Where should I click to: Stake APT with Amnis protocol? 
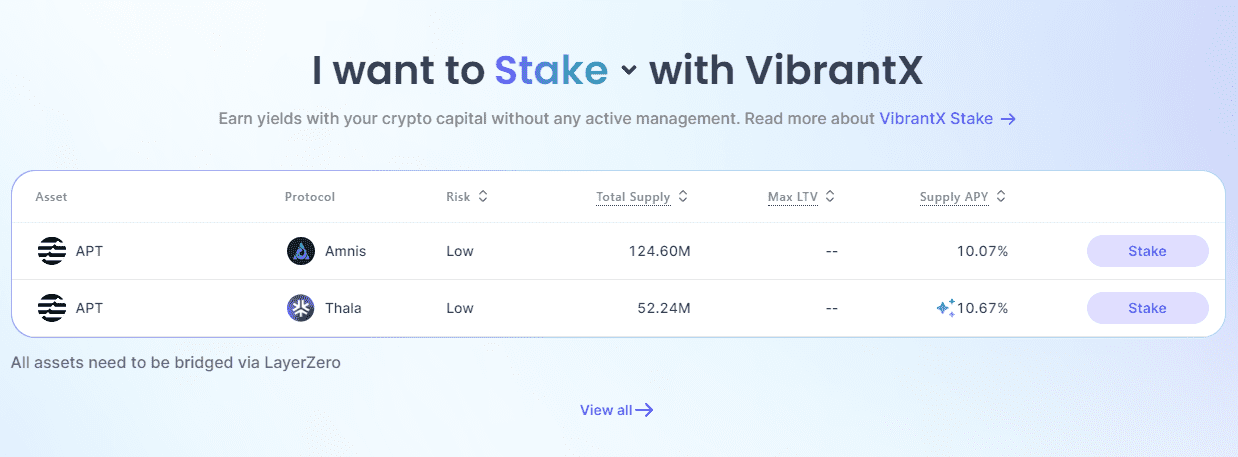tap(1147, 251)
